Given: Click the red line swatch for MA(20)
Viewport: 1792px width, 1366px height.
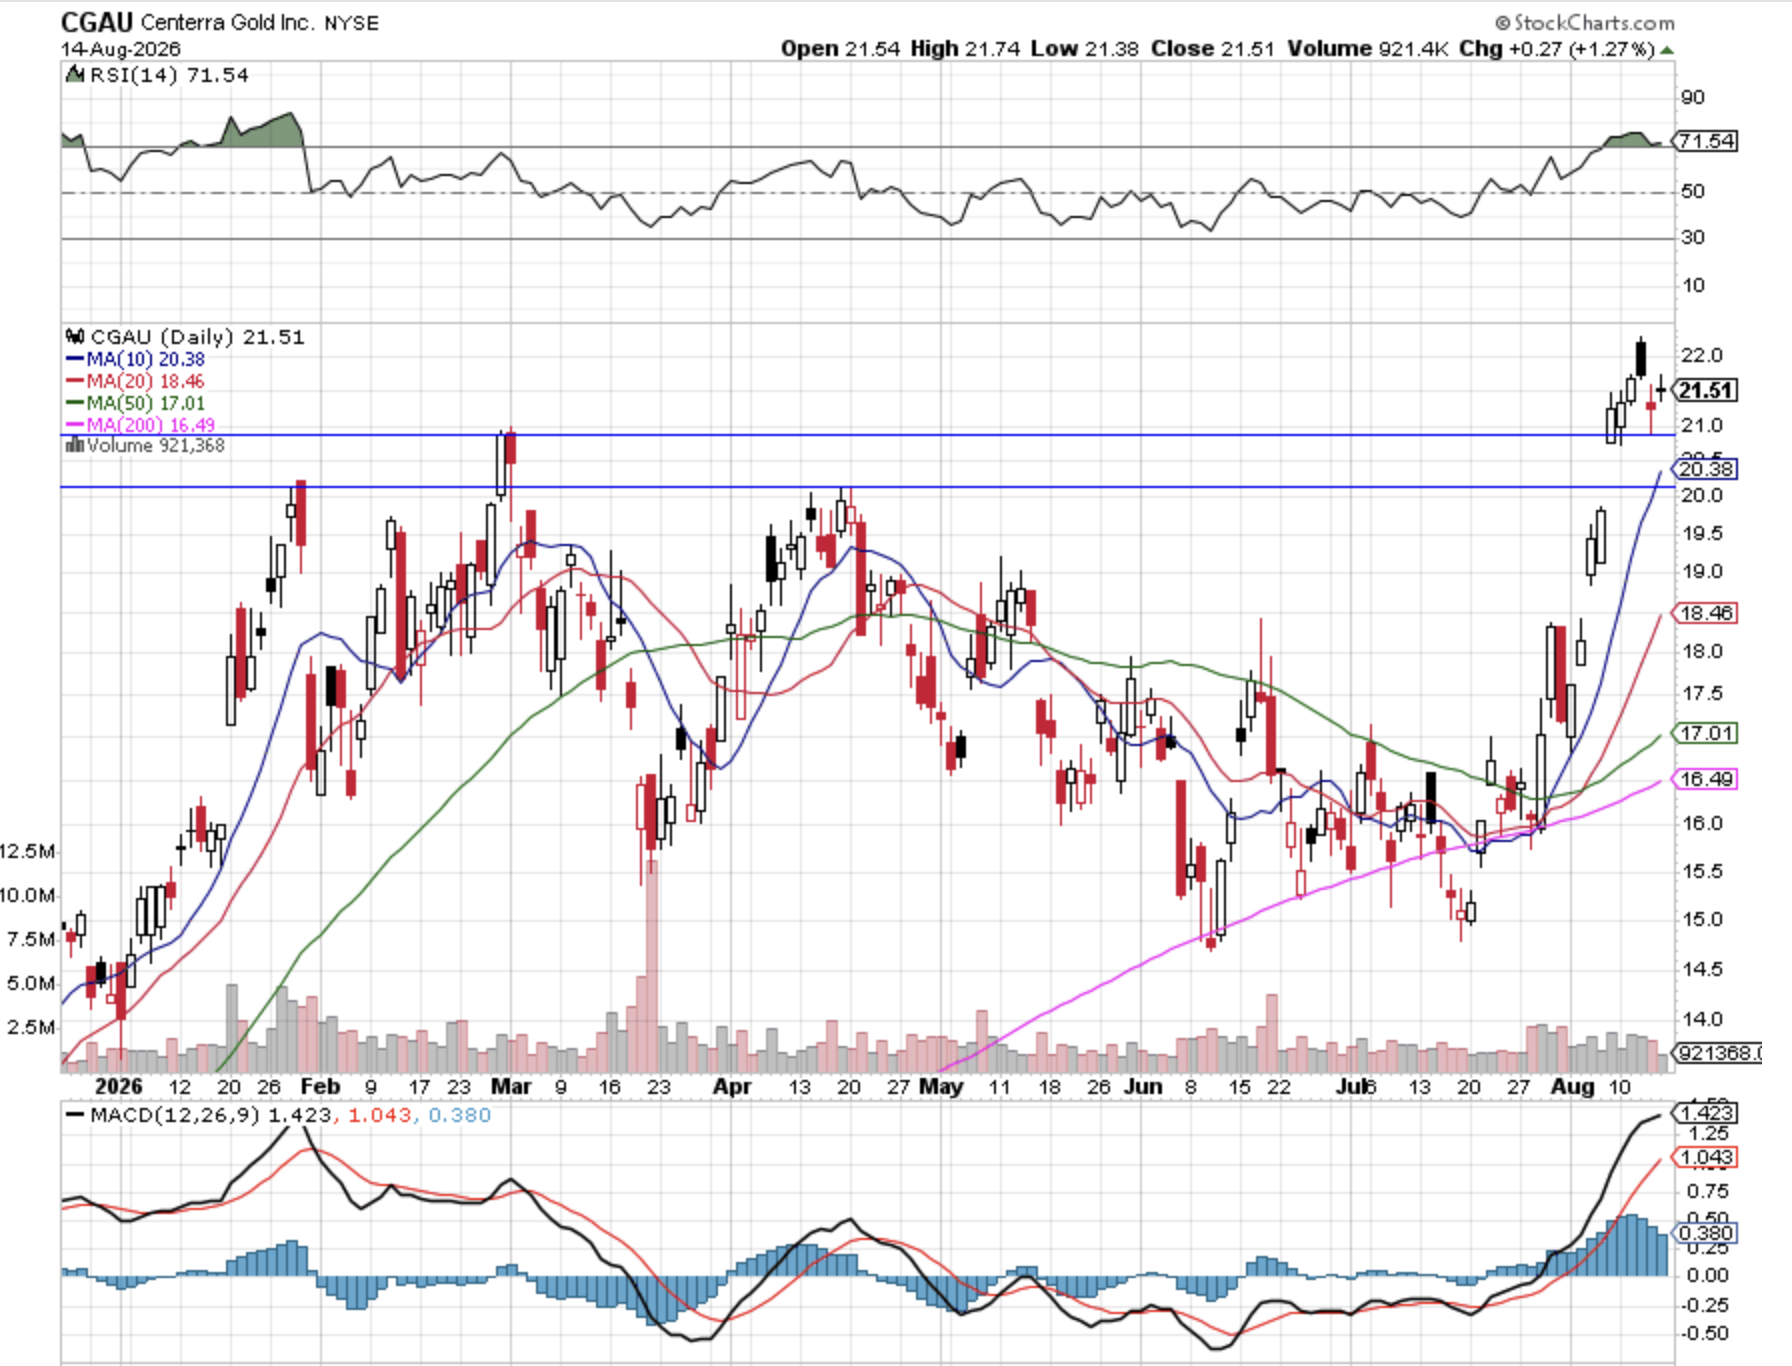Looking at the screenshot, I should [75, 381].
